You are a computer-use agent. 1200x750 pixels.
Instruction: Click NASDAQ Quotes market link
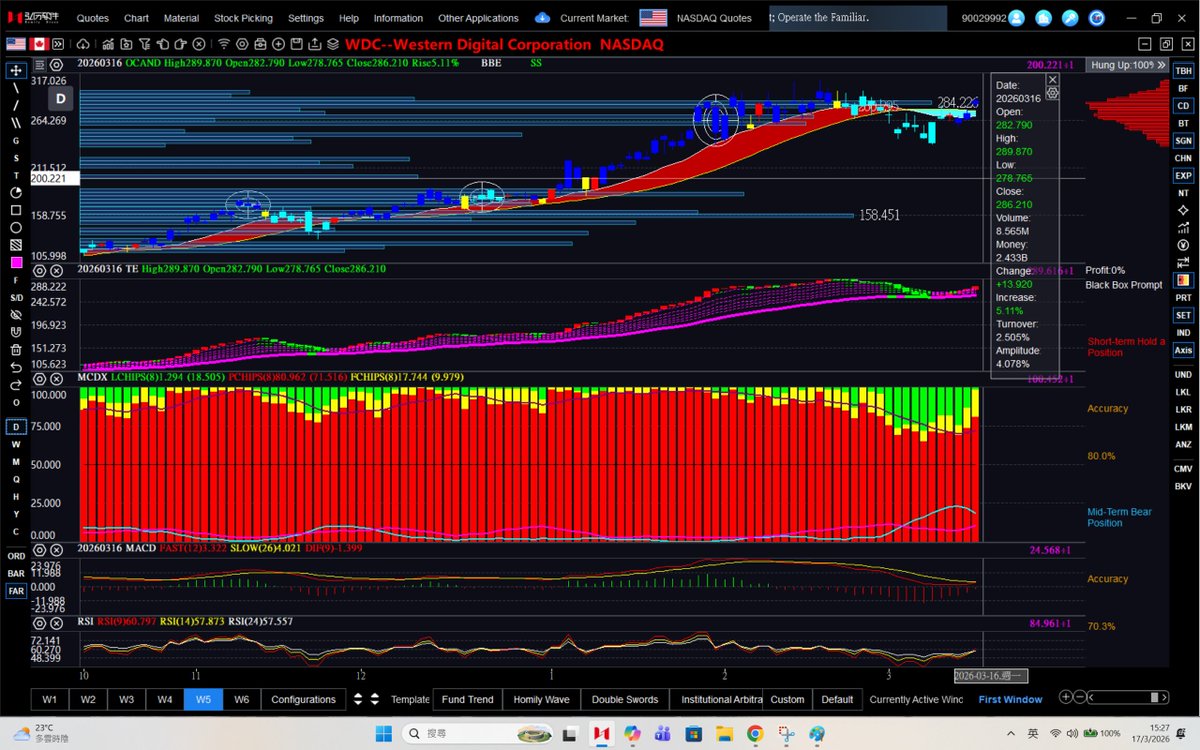pyautogui.click(x=714, y=18)
